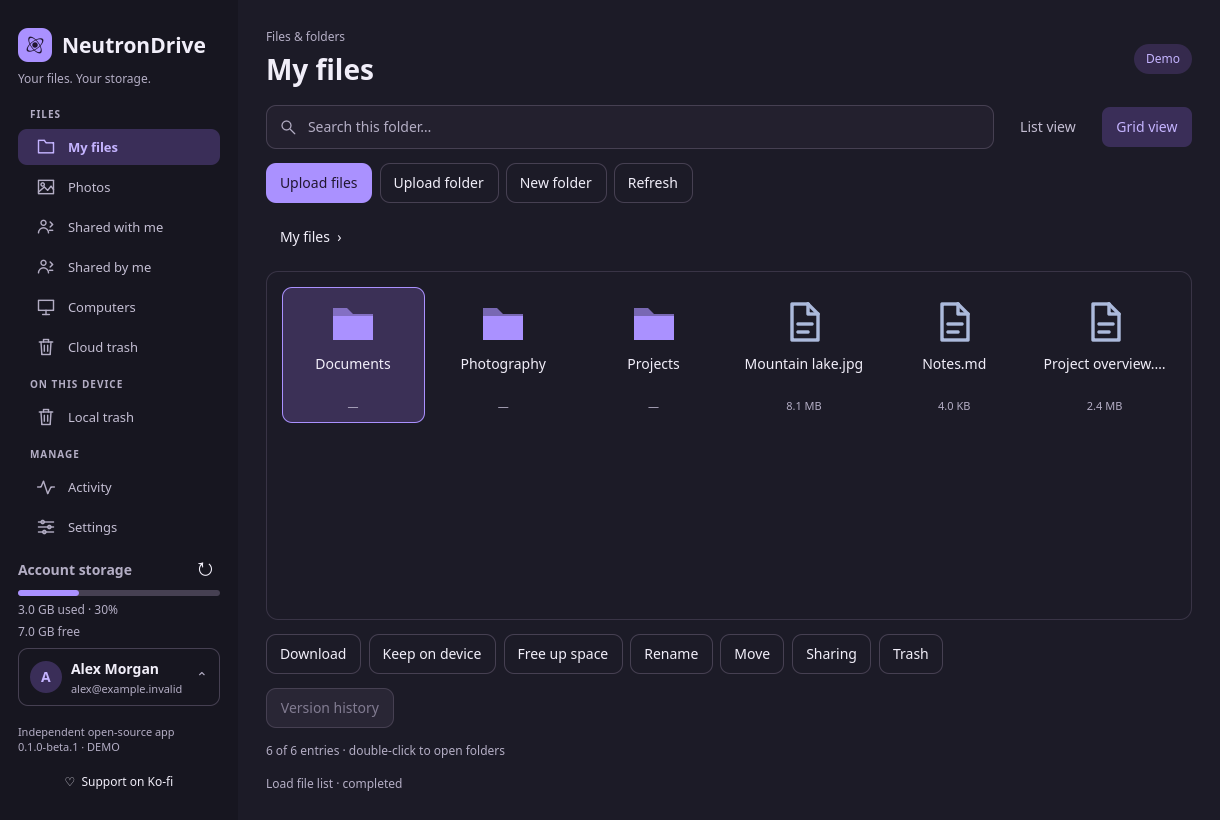
Task: Select the Notes.md file icon
Action: pyautogui.click(x=954, y=322)
